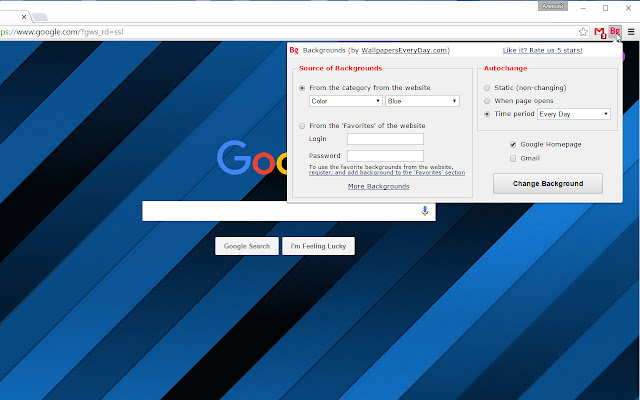Screen dimensions: 640x400
Task: Click the register and add background link
Action: pyautogui.click(x=387, y=173)
